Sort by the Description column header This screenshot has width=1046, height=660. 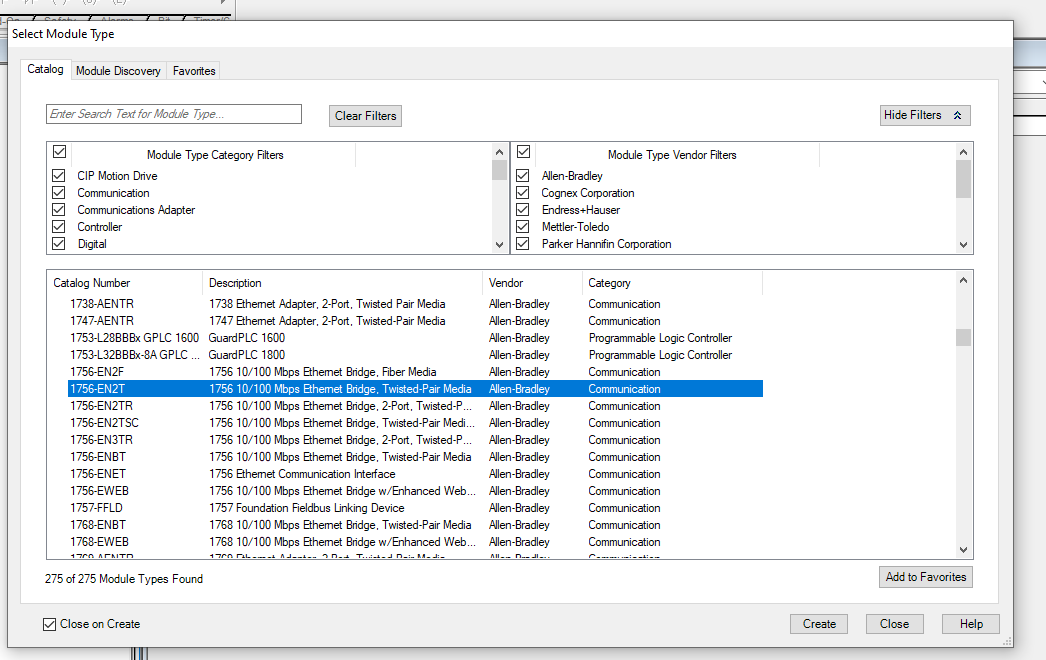(342, 283)
